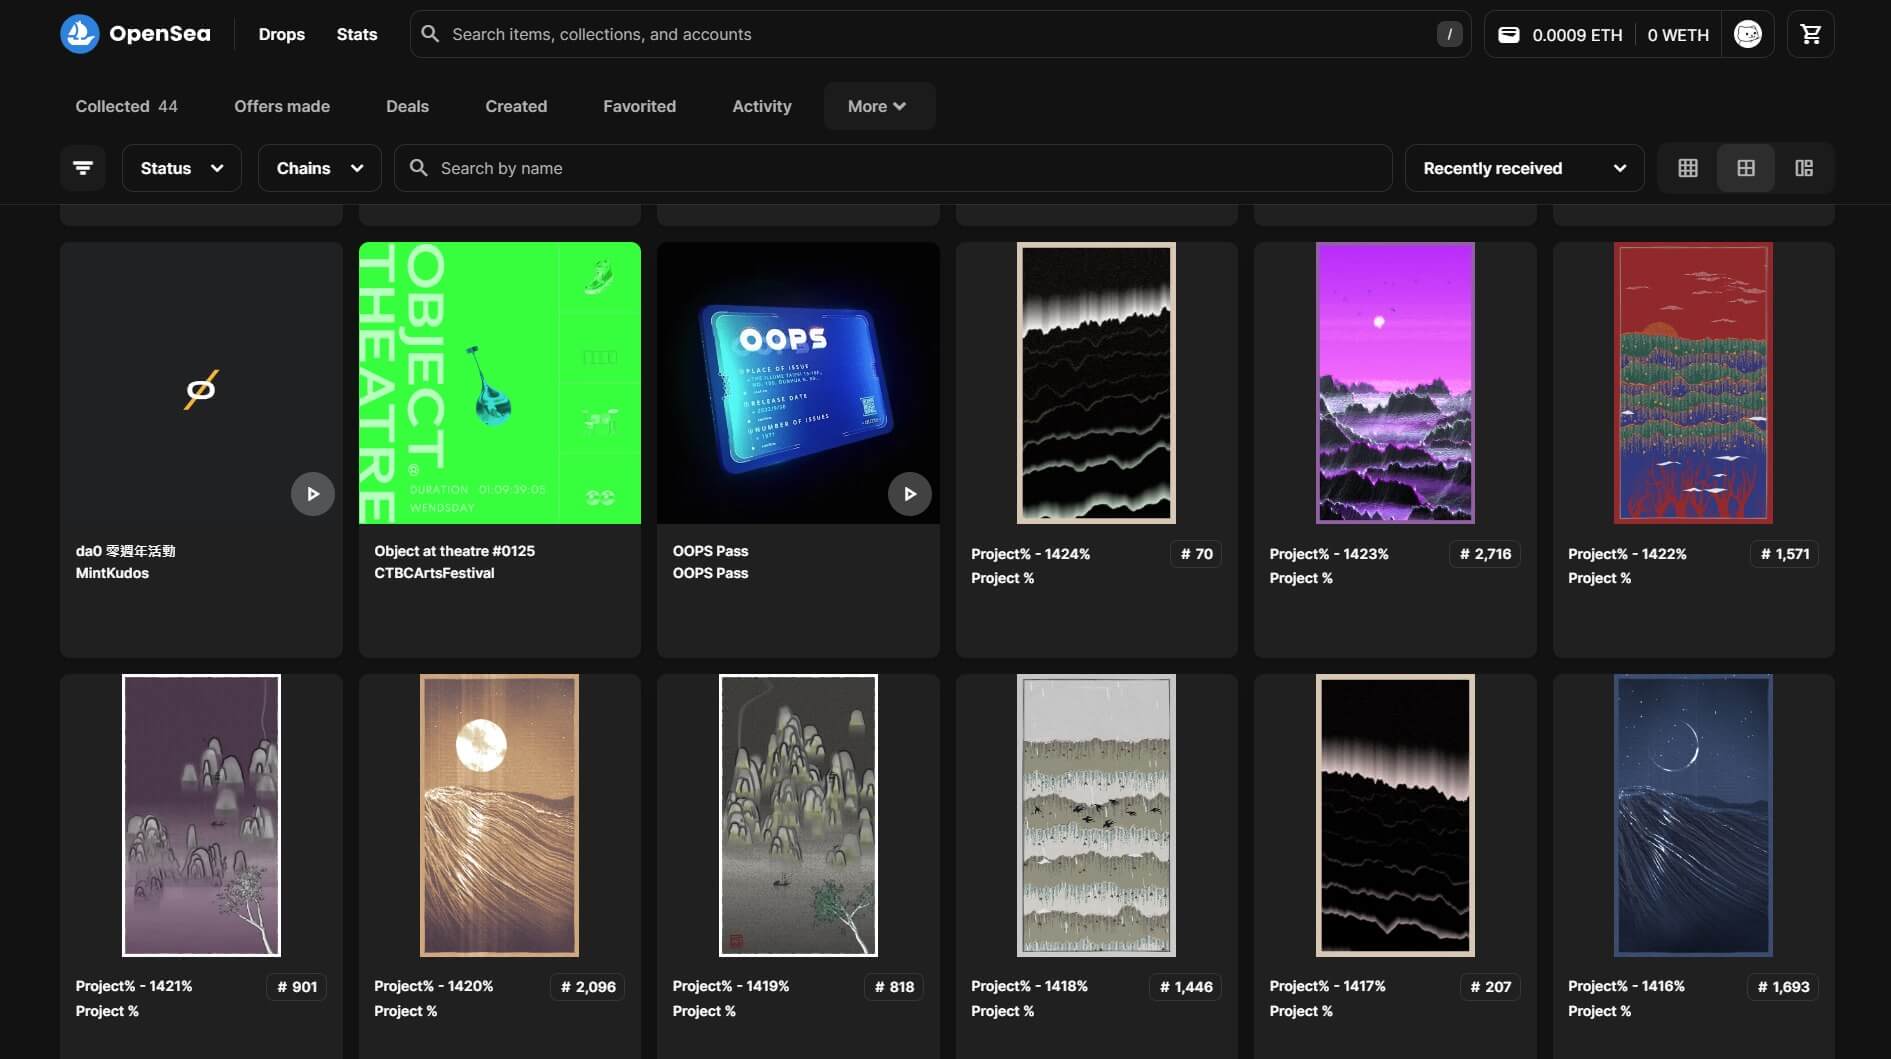Expand the Status filter dropdown
This screenshot has width=1891, height=1059.
(x=181, y=168)
